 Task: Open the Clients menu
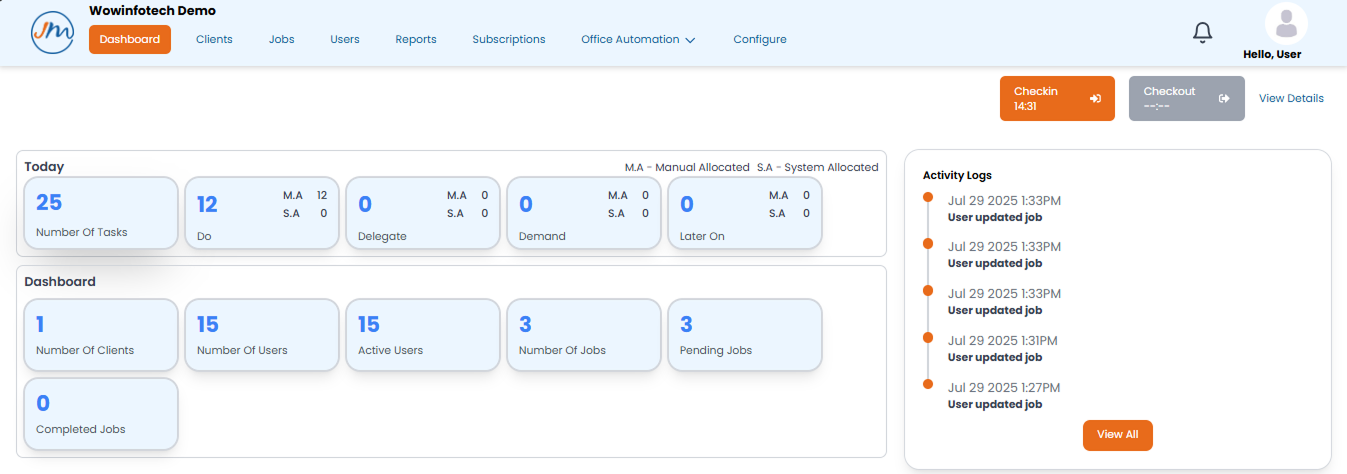click(x=214, y=40)
